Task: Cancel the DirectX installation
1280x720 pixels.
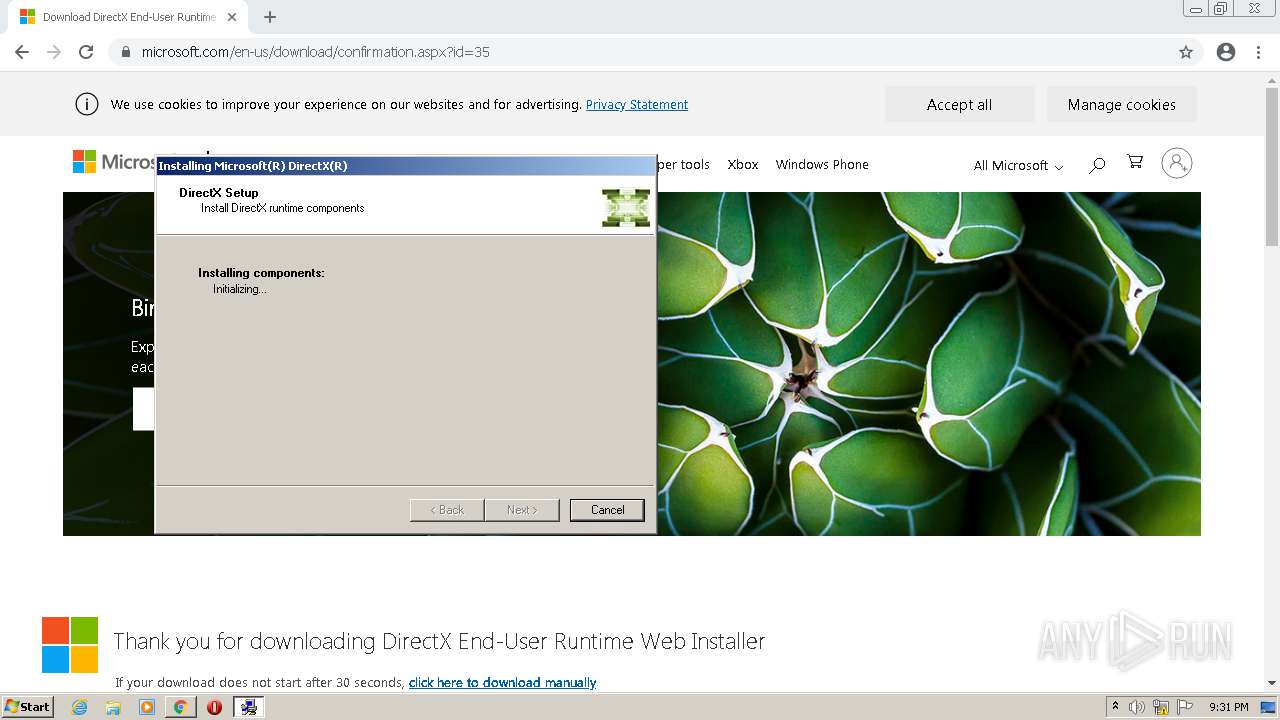Action: (x=607, y=510)
